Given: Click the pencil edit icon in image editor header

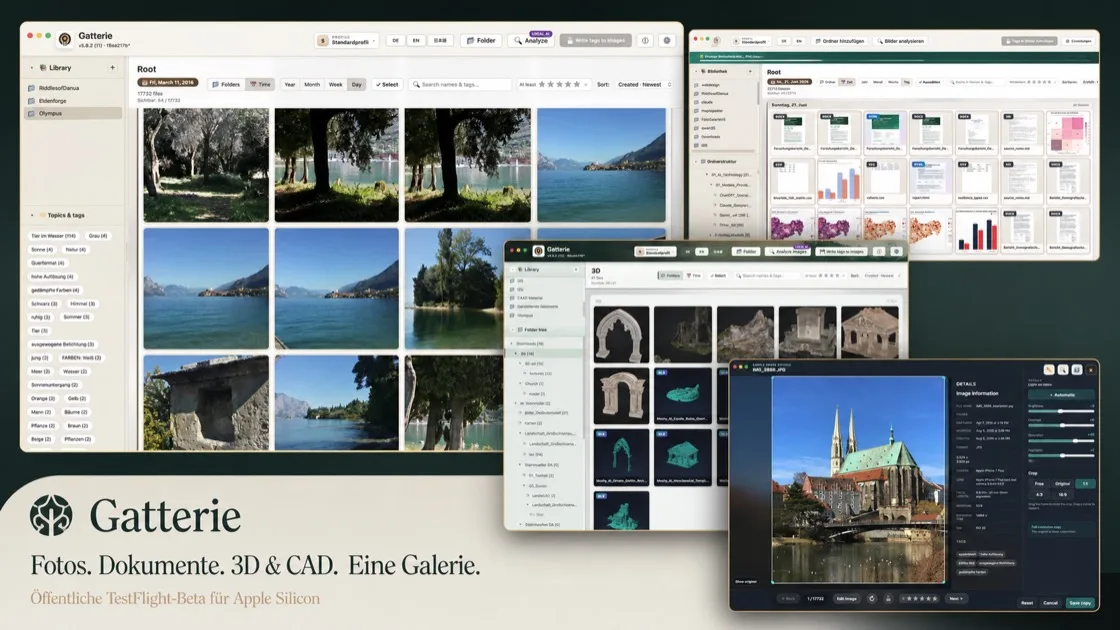Looking at the screenshot, I should pos(1049,369).
